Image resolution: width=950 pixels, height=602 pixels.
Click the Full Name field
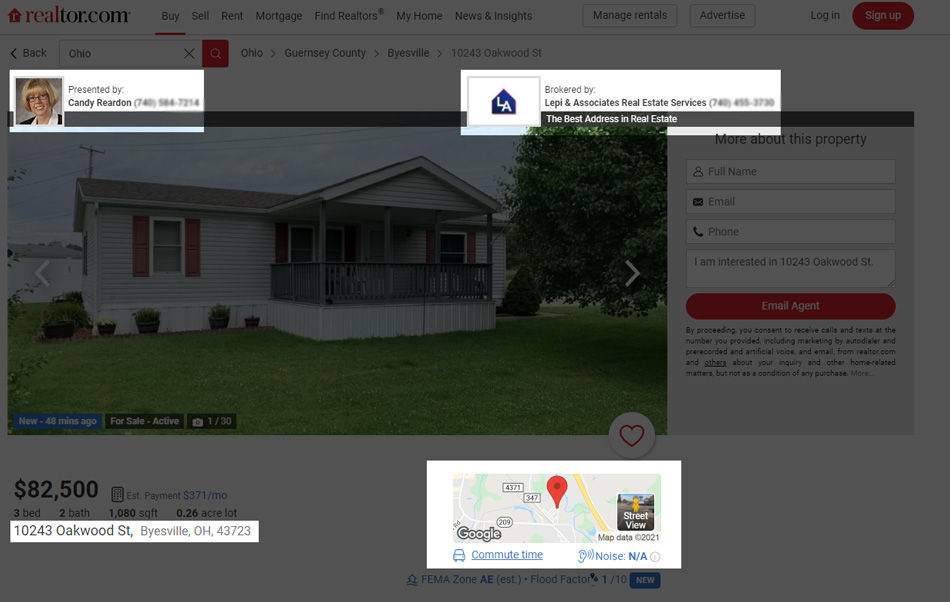[x=791, y=171]
